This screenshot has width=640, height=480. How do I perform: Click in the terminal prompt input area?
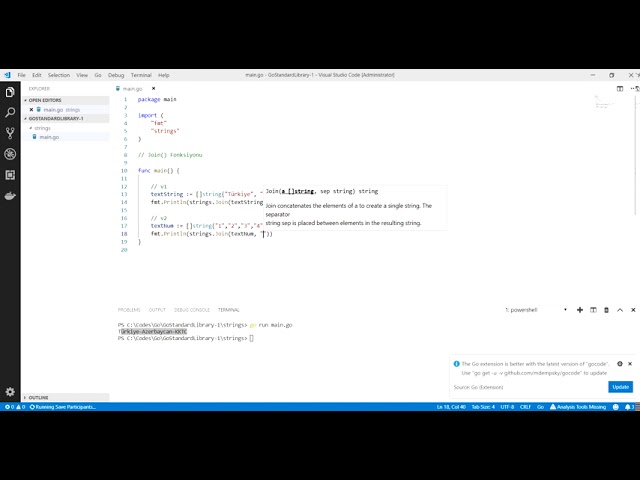pos(252,338)
